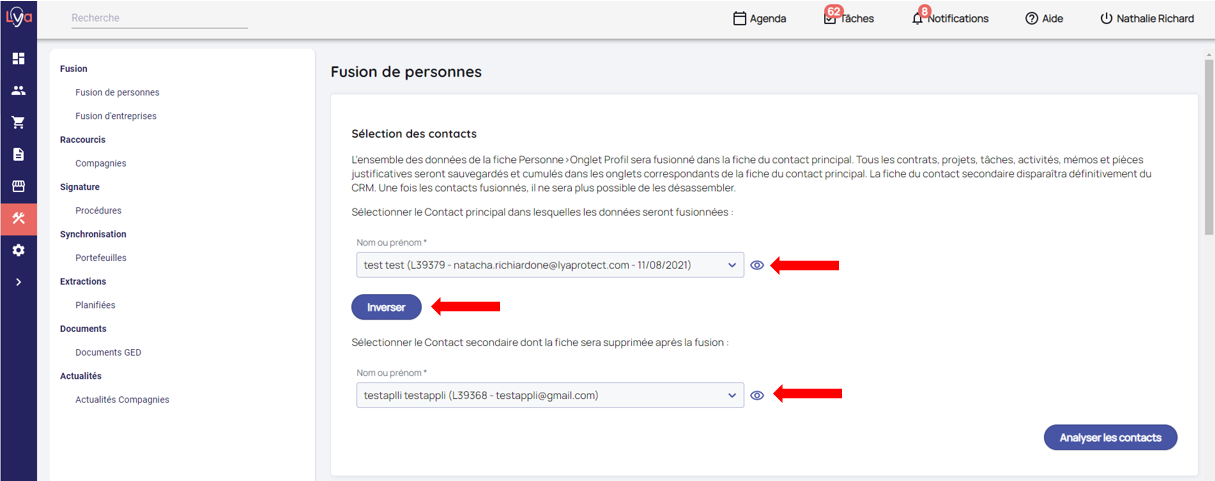The image size is (1215, 481).
Task: Click the Inverser button
Action: pos(386,307)
